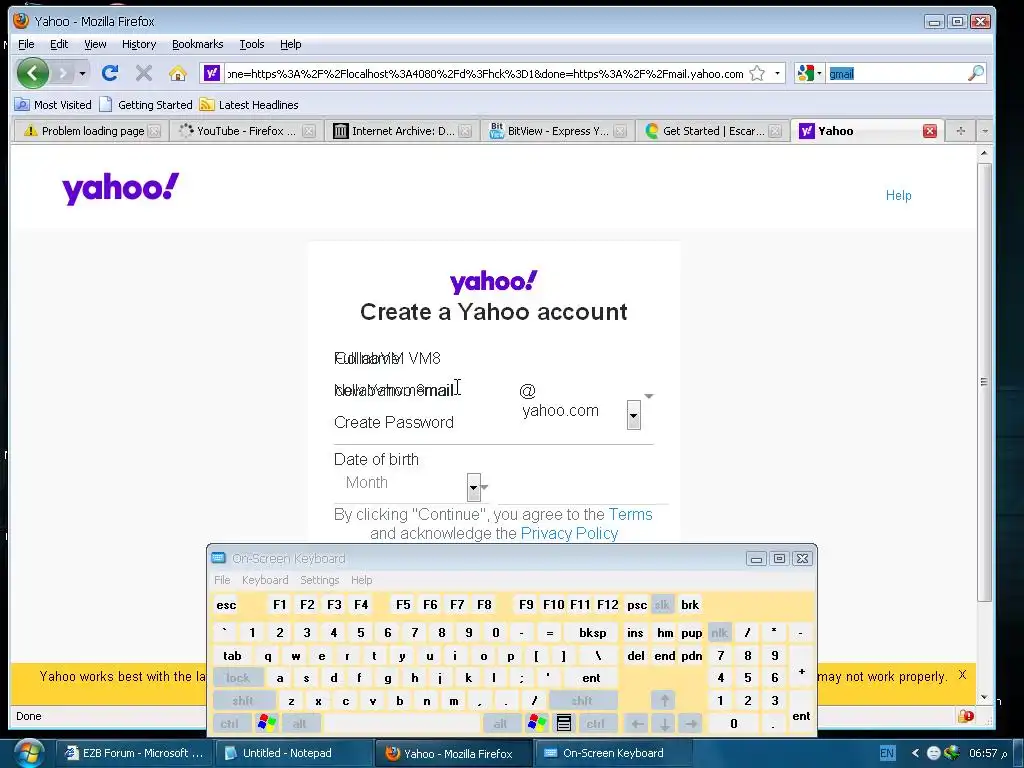Viewport: 1024px width, 768px height.
Task: Toggle the left alt key on on-screen keyboard
Action: click(x=300, y=723)
